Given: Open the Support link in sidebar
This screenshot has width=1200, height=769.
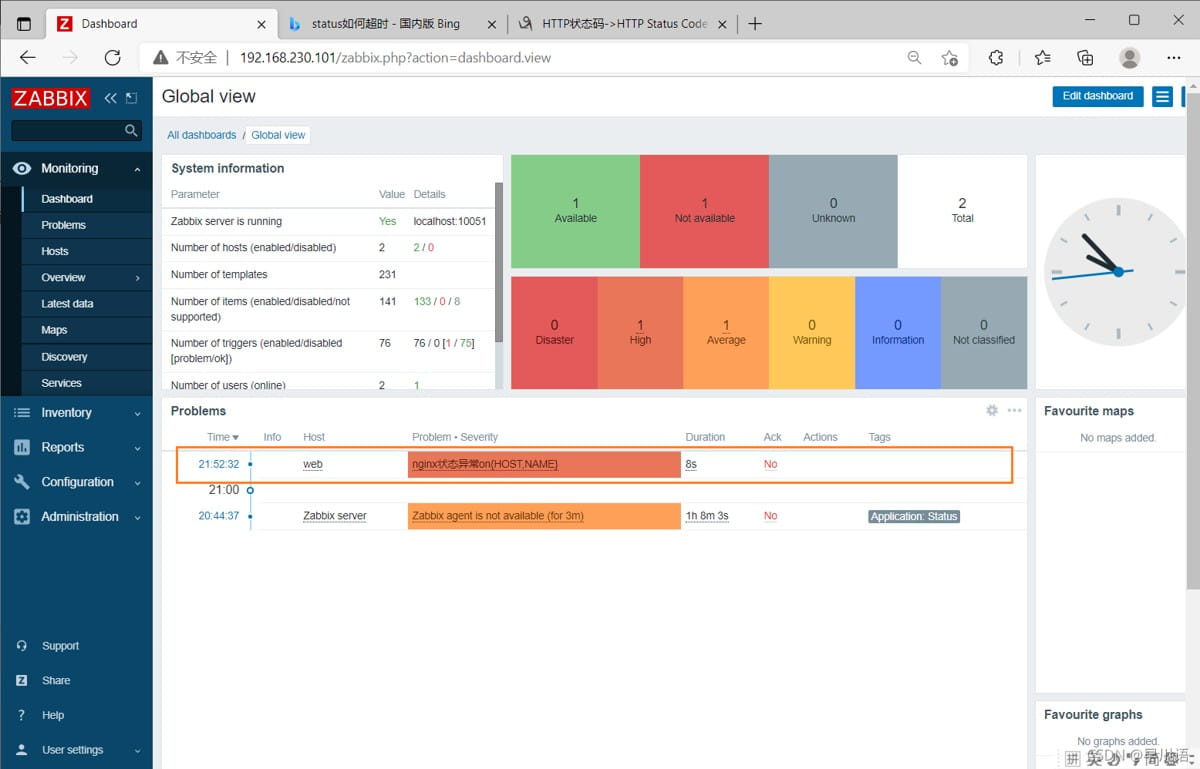Looking at the screenshot, I should click(60, 646).
